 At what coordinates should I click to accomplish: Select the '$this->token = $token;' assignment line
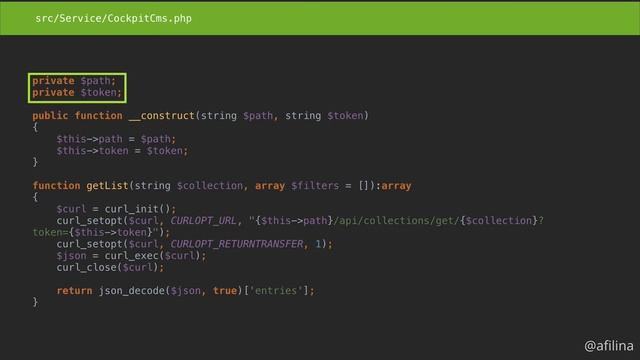pyautogui.click(x=122, y=151)
